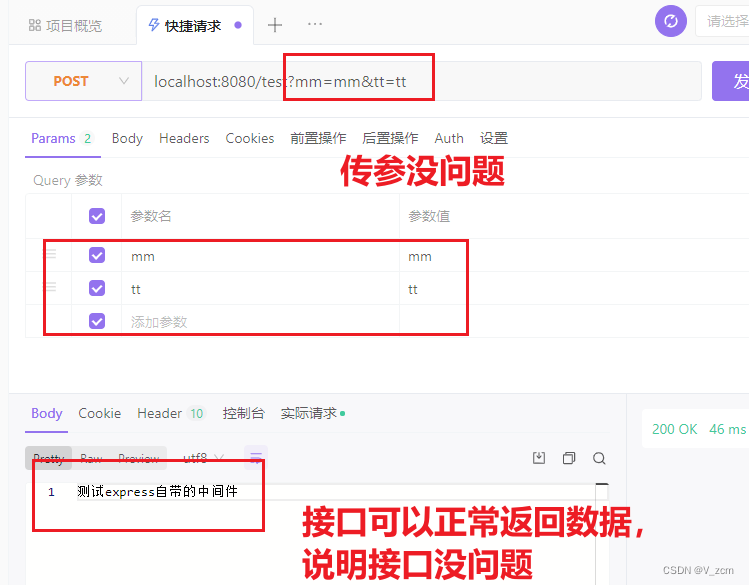The image size is (749, 585).
Task: Toggle the checkbox in 添加参数 row
Action: coord(97,321)
